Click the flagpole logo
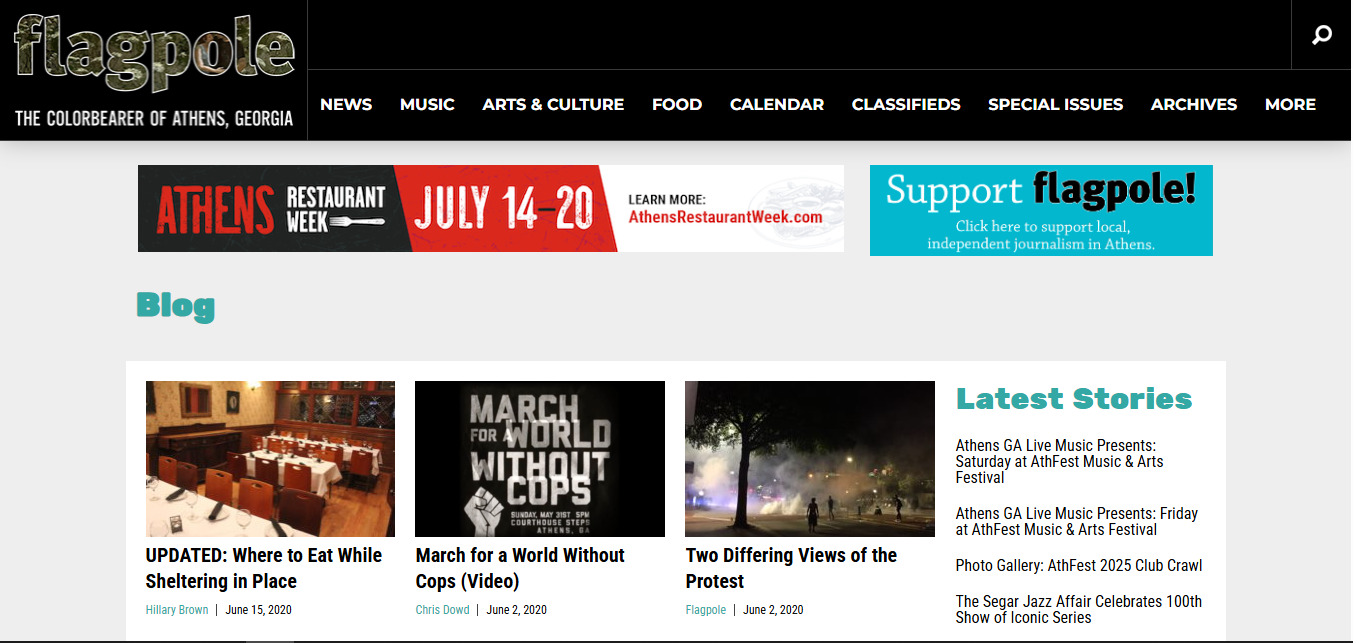Image resolution: width=1353 pixels, height=643 pixels. tap(154, 70)
